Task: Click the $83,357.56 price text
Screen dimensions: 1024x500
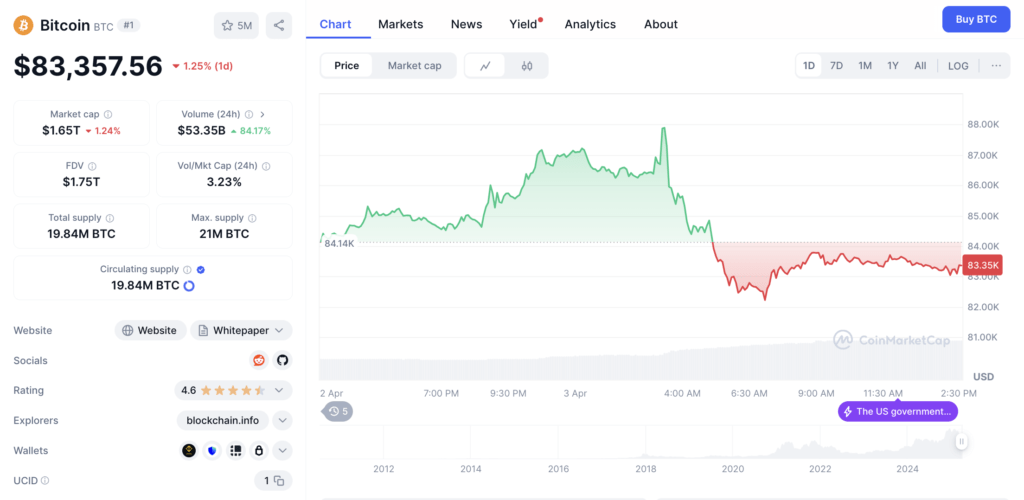Action: point(88,66)
